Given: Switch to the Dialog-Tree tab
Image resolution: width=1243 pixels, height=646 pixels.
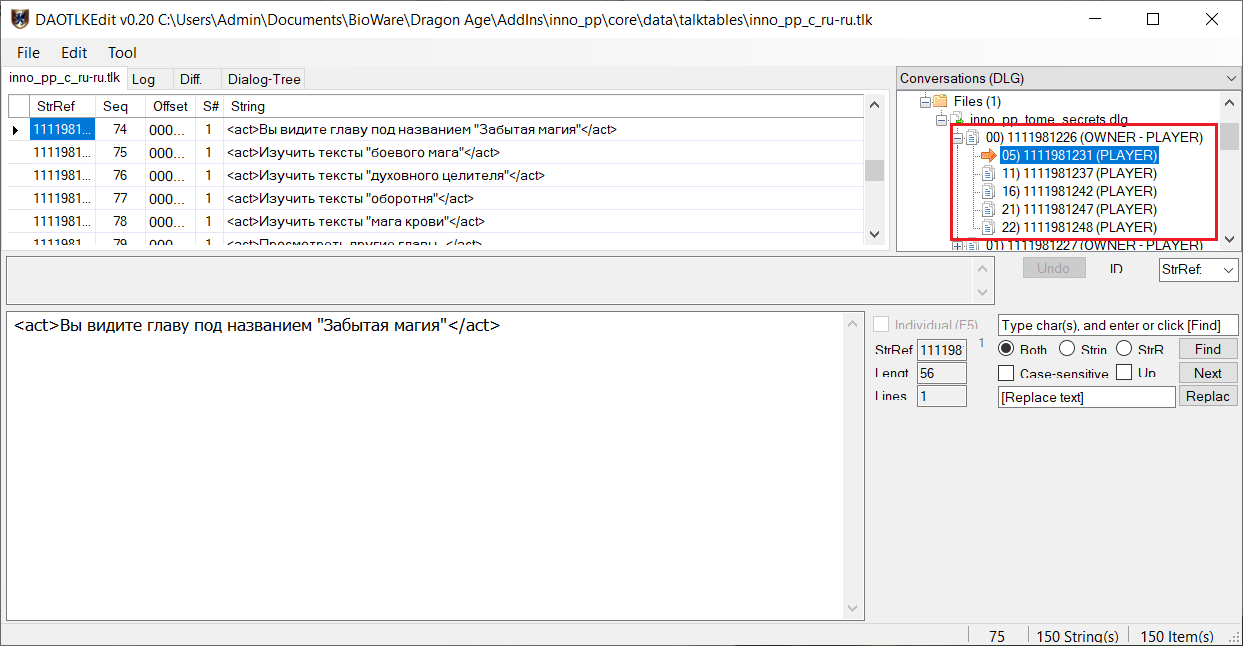Looking at the screenshot, I should (264, 79).
